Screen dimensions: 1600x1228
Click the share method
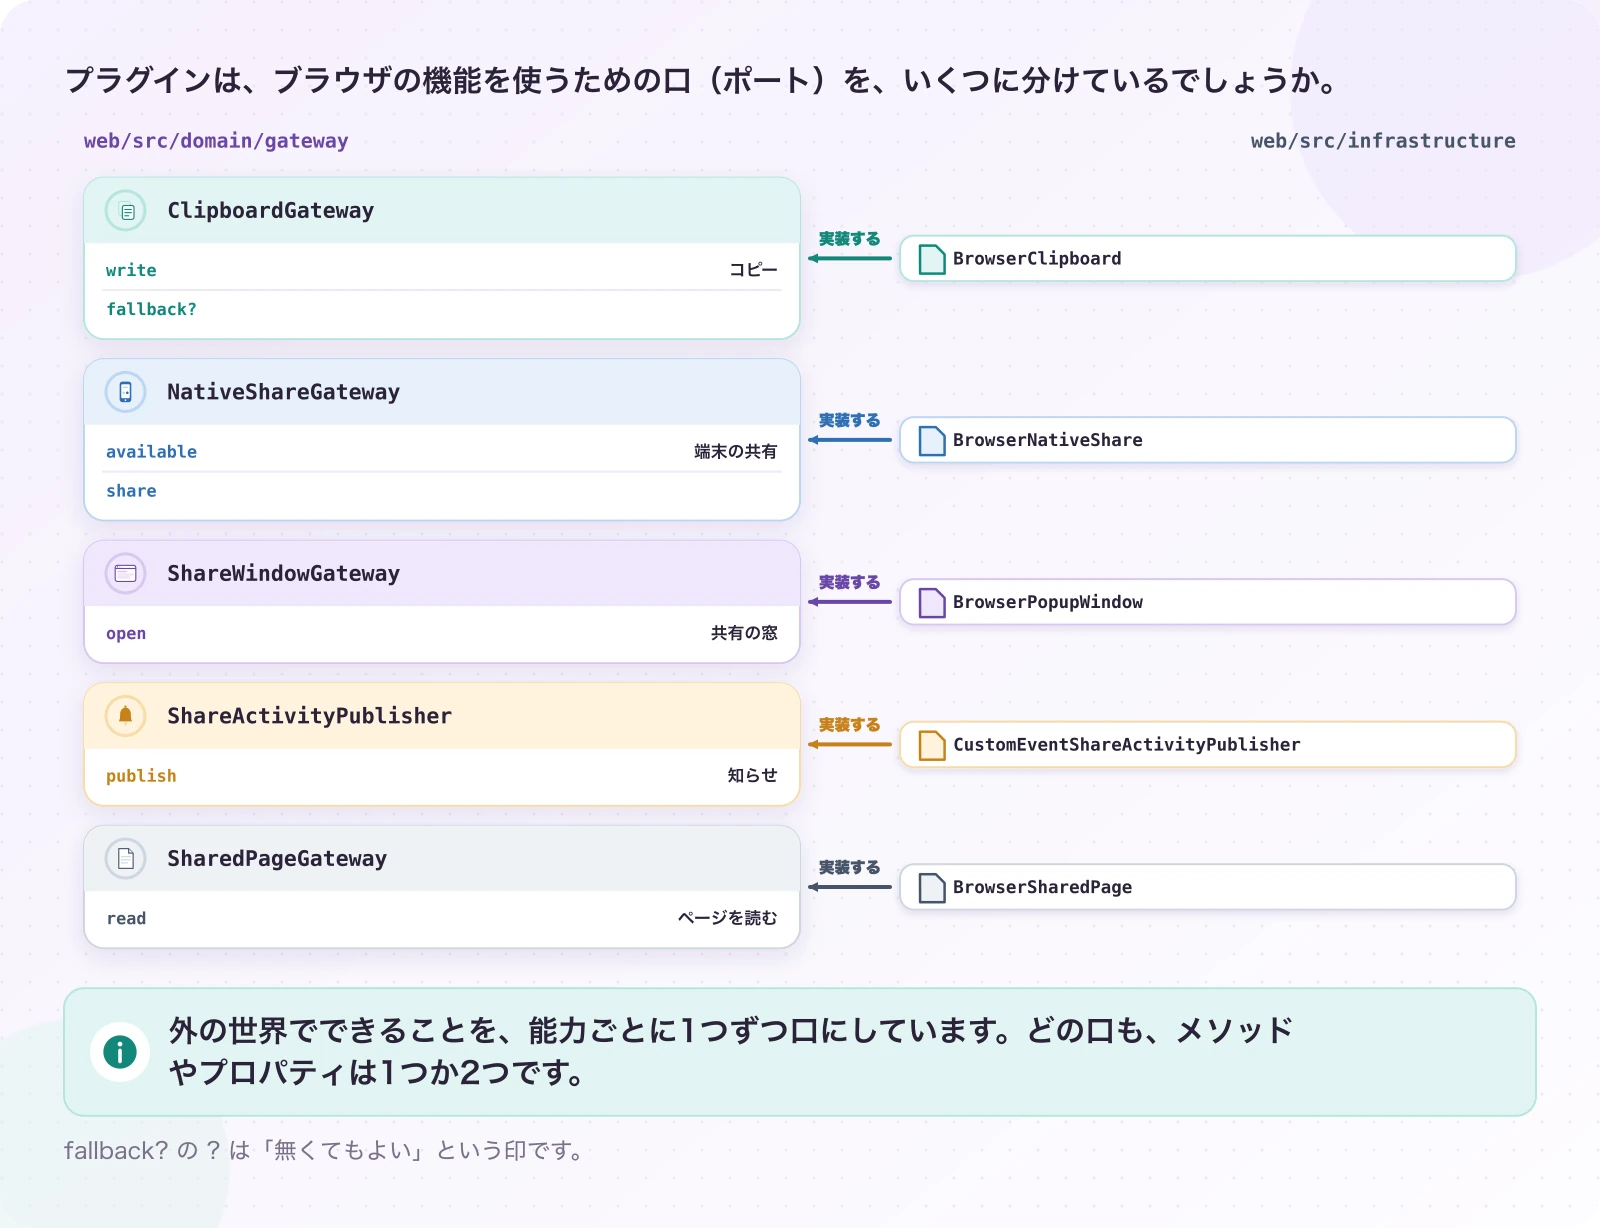[131, 491]
